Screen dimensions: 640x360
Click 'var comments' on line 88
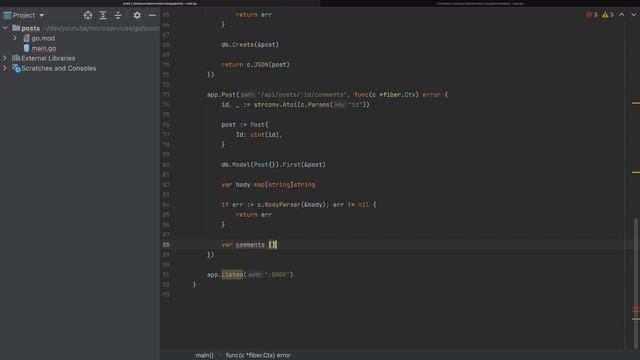(243, 244)
